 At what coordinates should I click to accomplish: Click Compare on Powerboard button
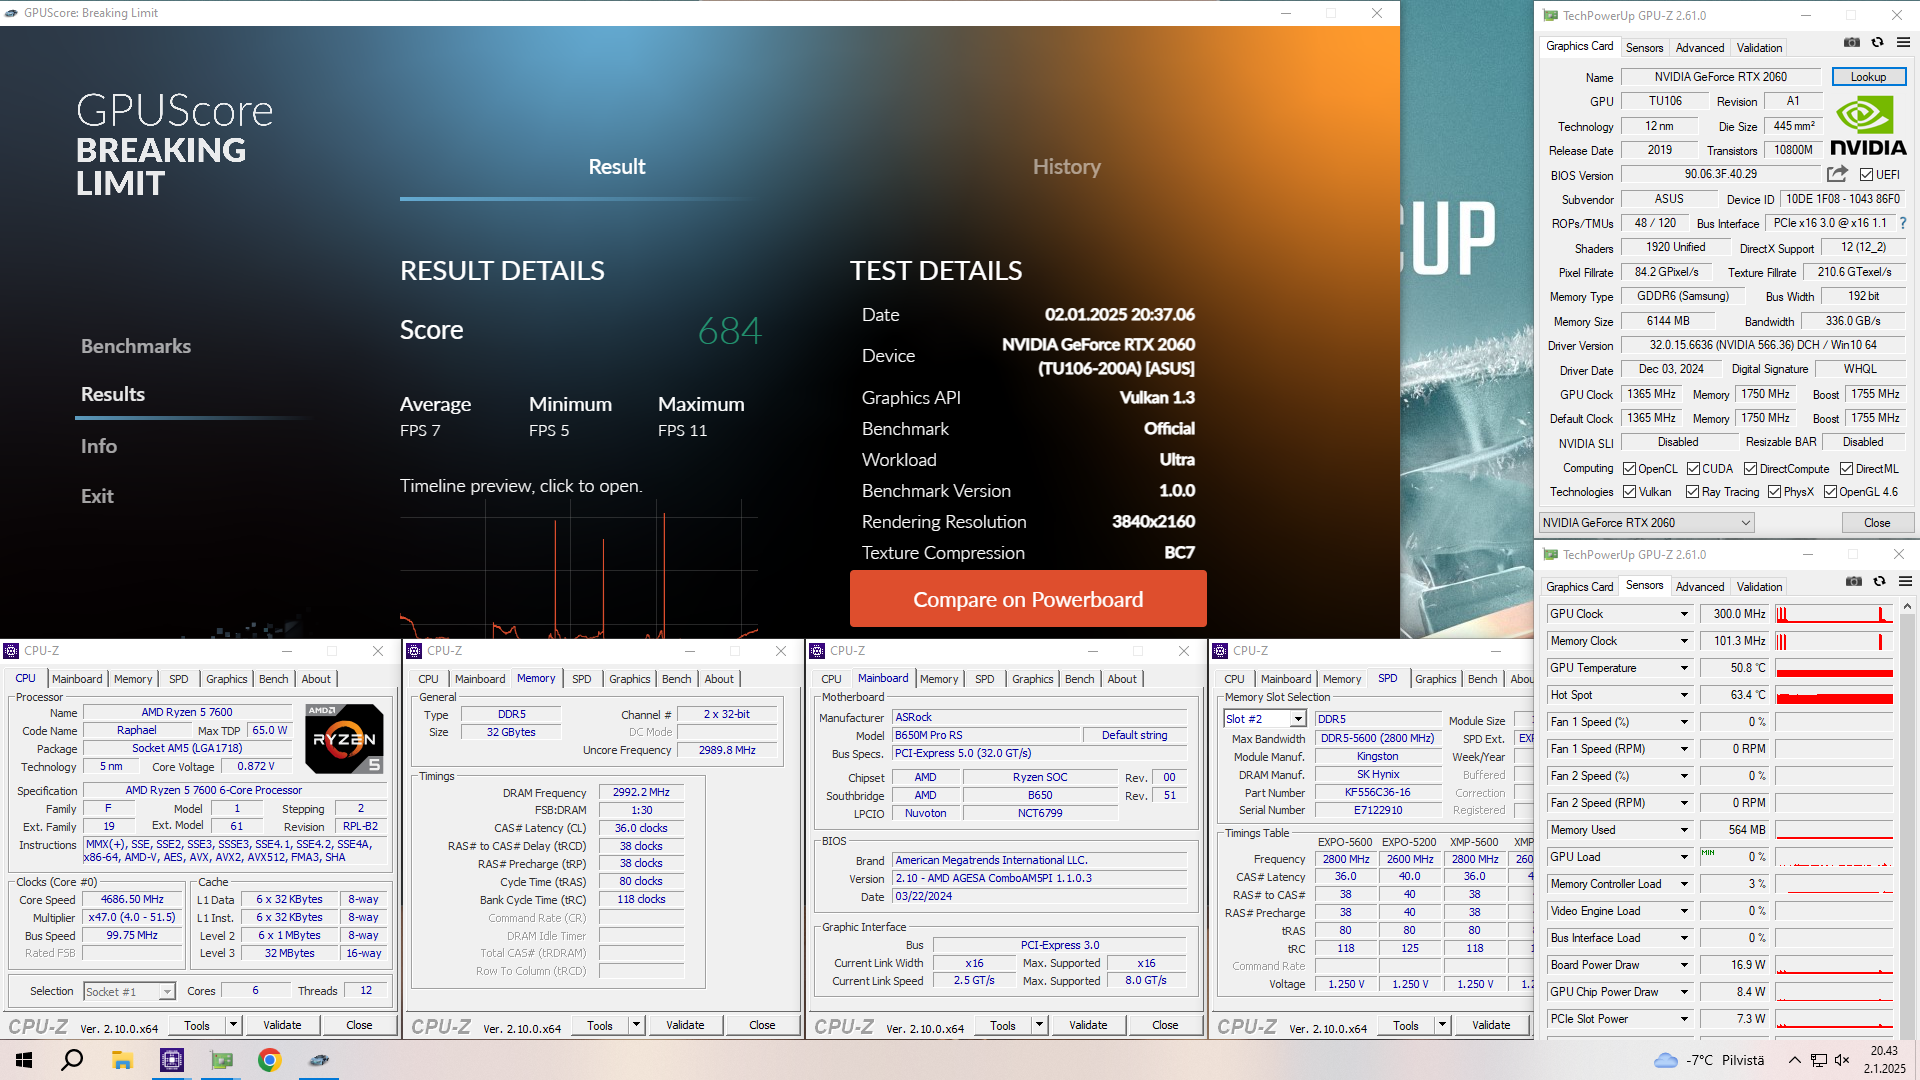(x=1028, y=599)
